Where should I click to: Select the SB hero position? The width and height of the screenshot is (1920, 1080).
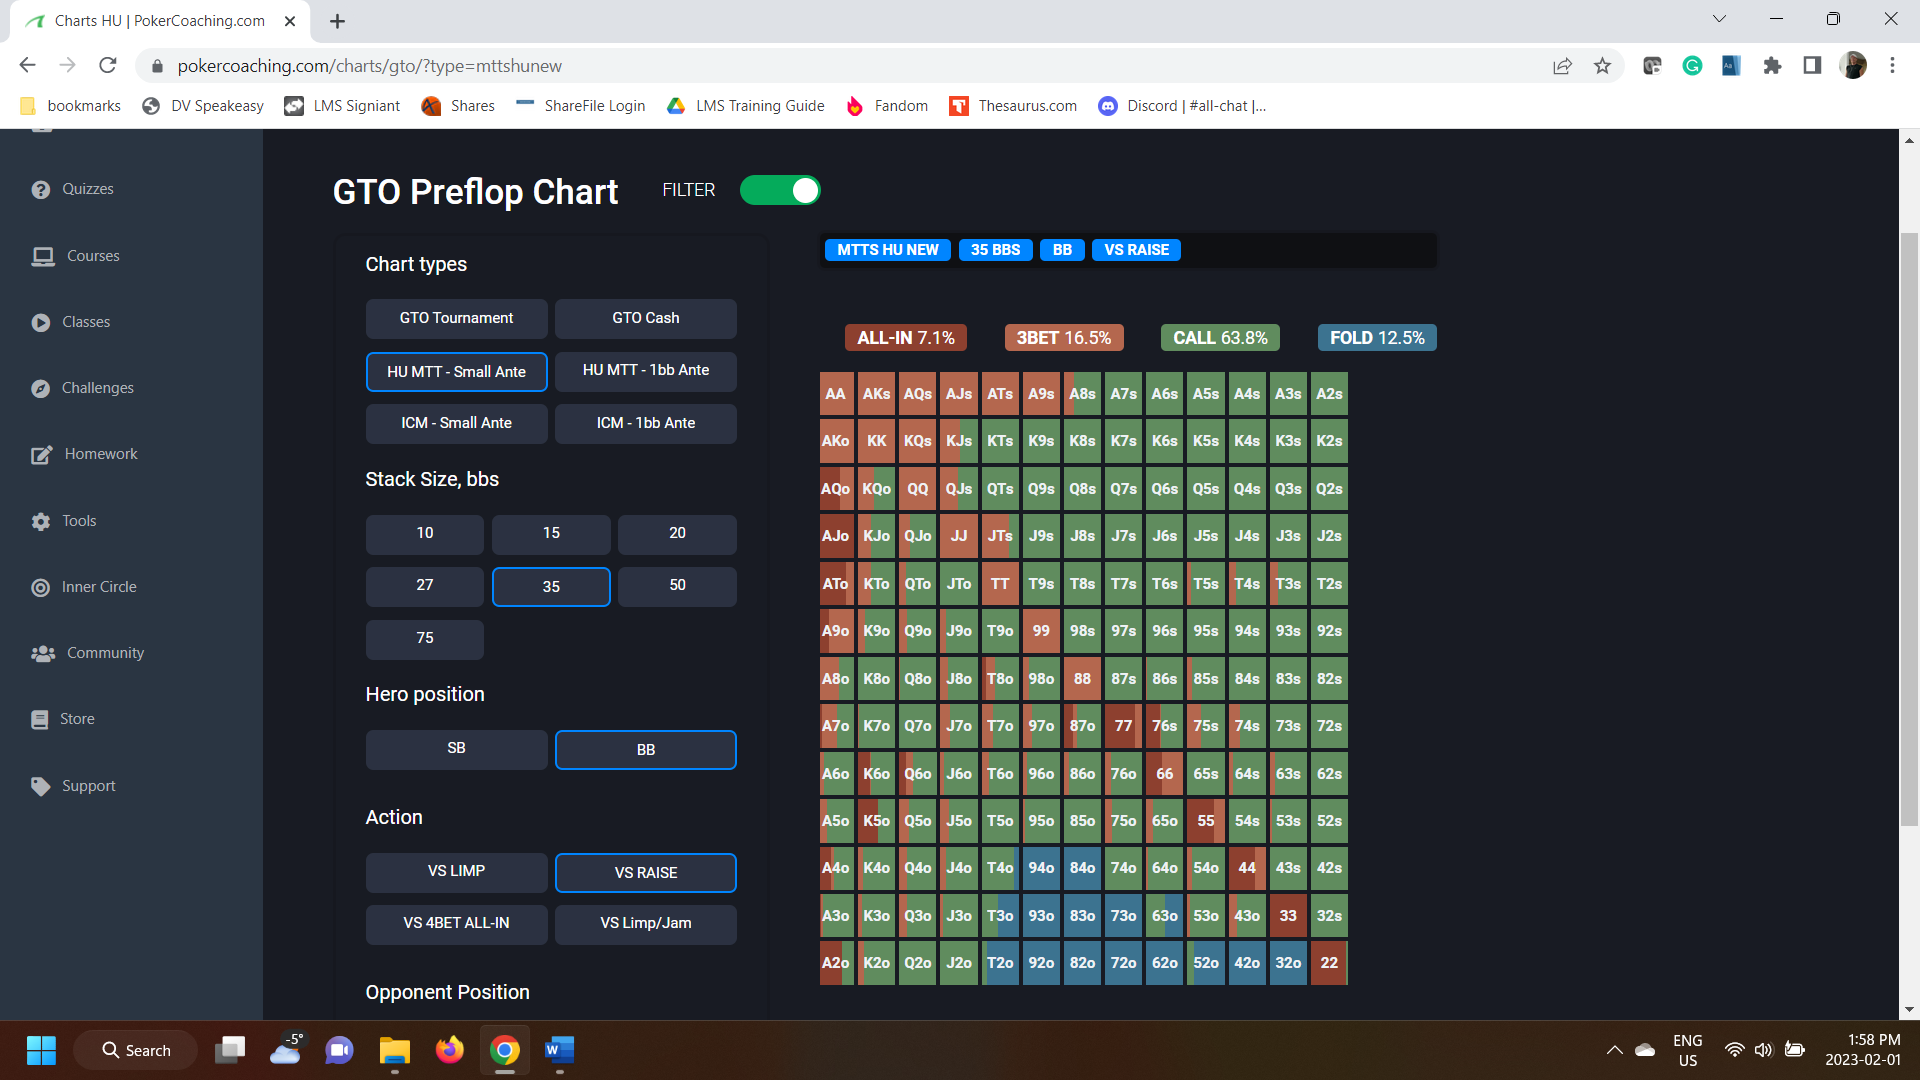click(x=456, y=748)
